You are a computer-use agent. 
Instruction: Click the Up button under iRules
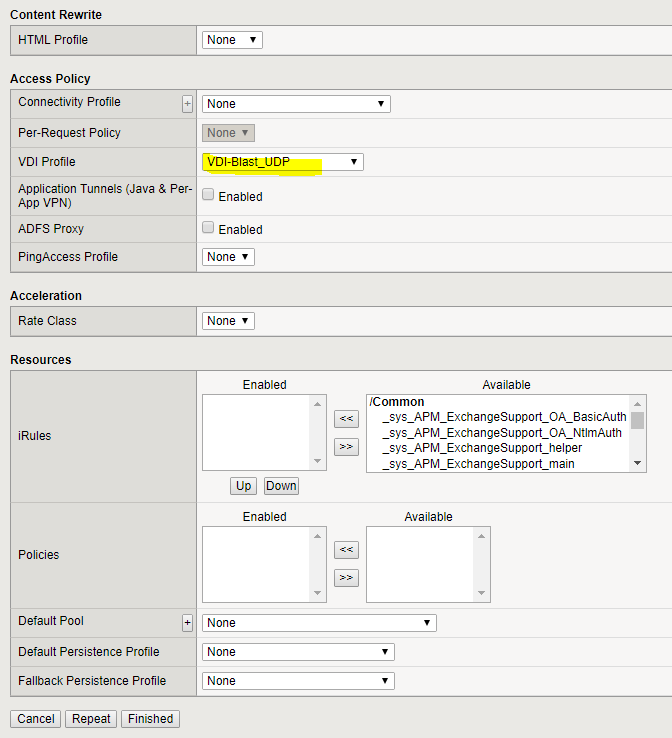pyautogui.click(x=243, y=486)
